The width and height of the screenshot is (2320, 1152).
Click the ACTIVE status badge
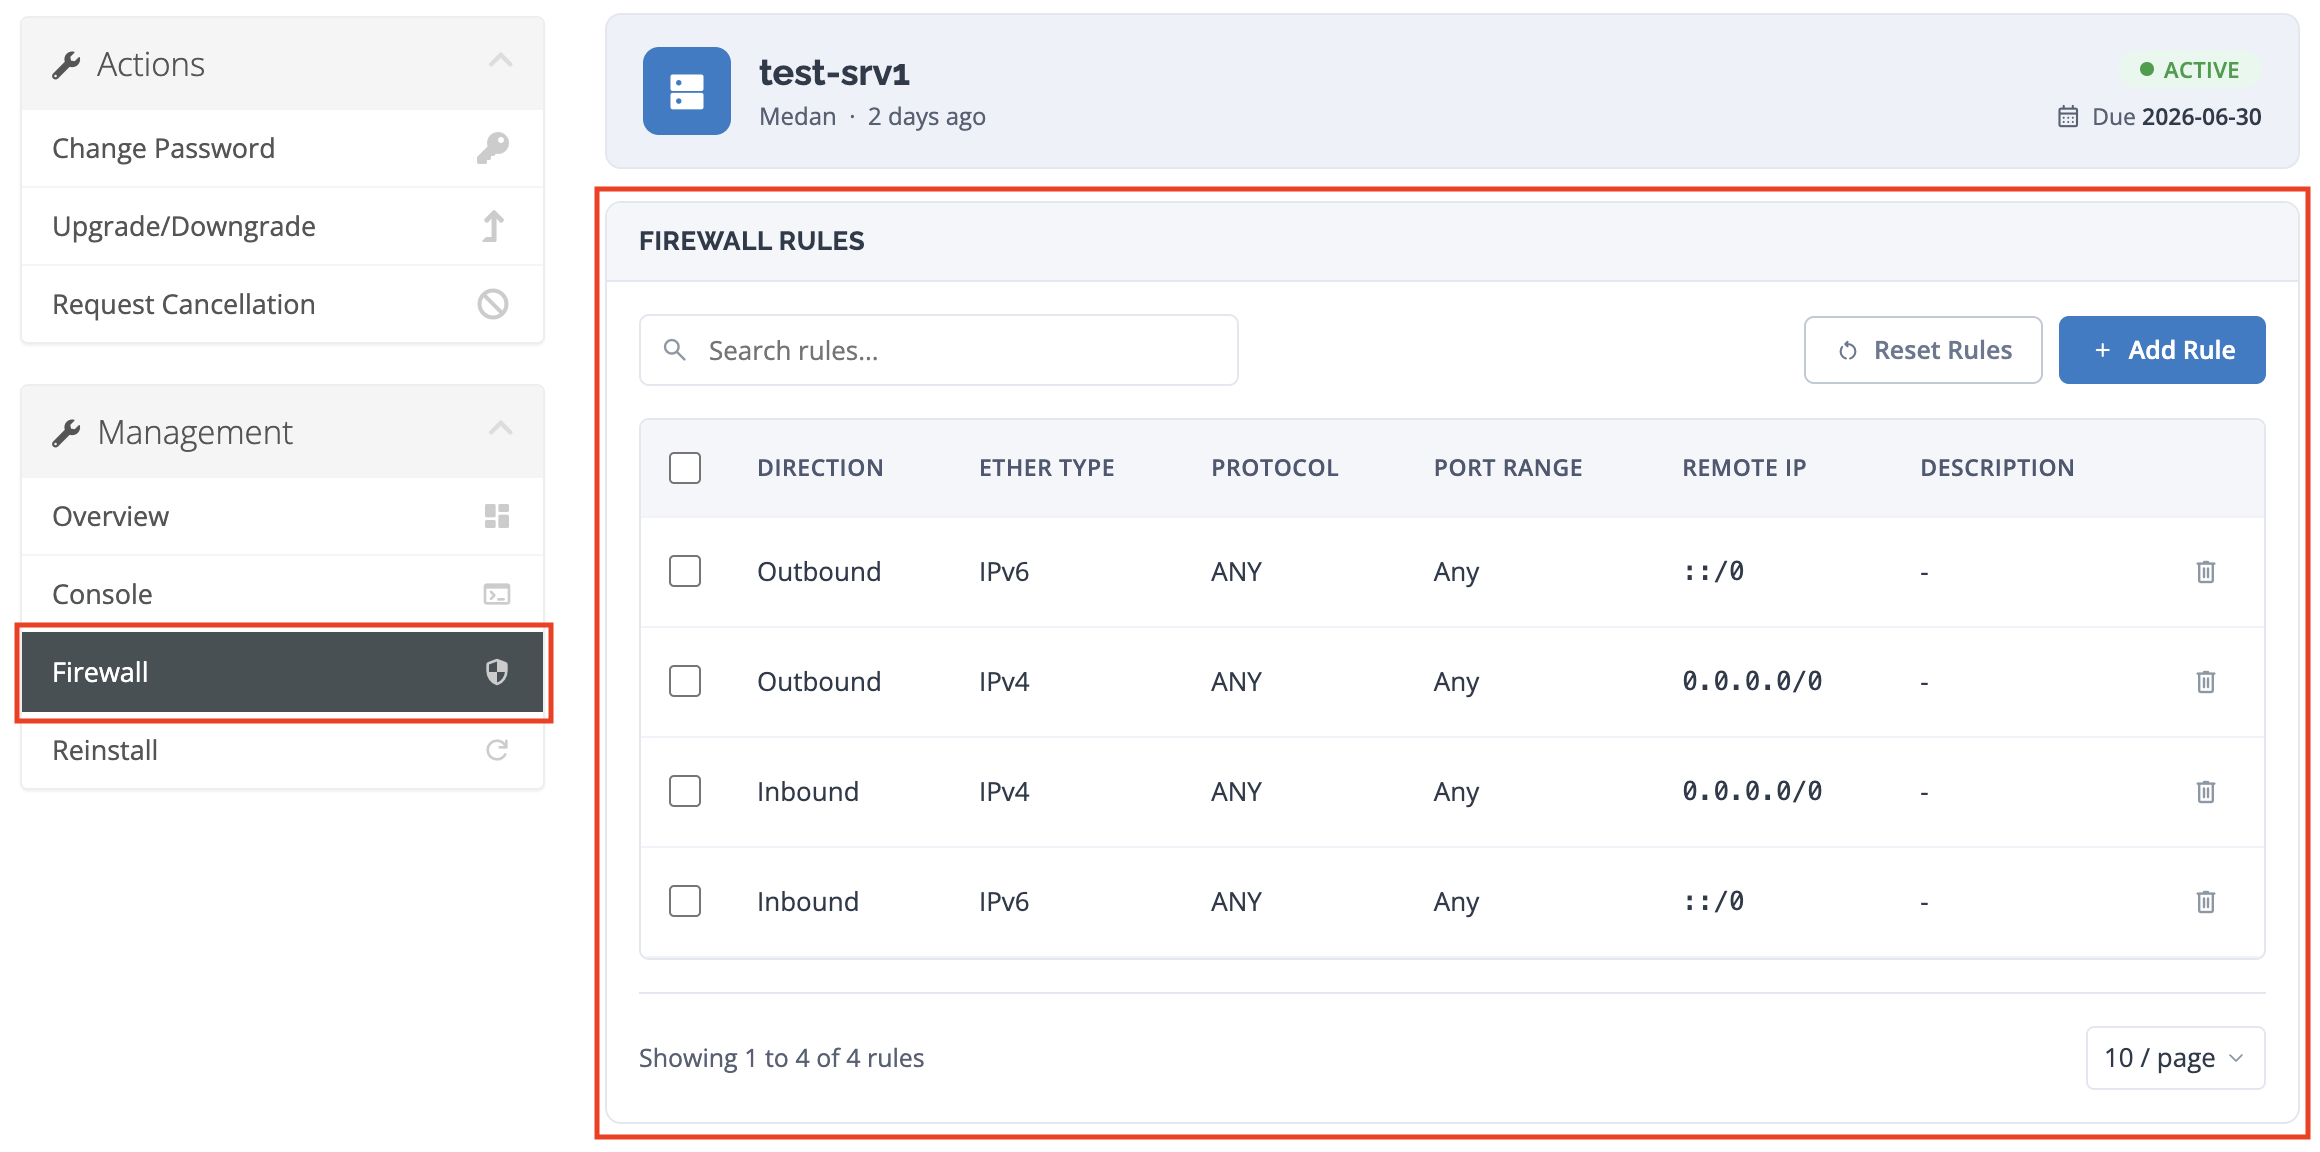coord(2189,70)
